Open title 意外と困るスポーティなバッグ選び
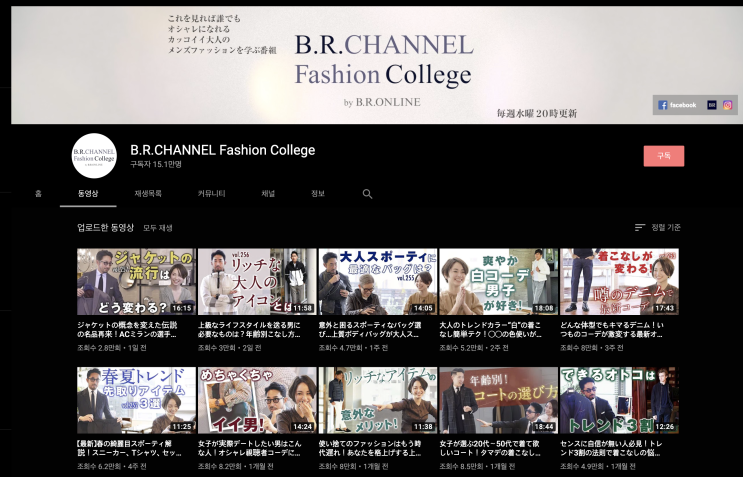 click(370, 330)
